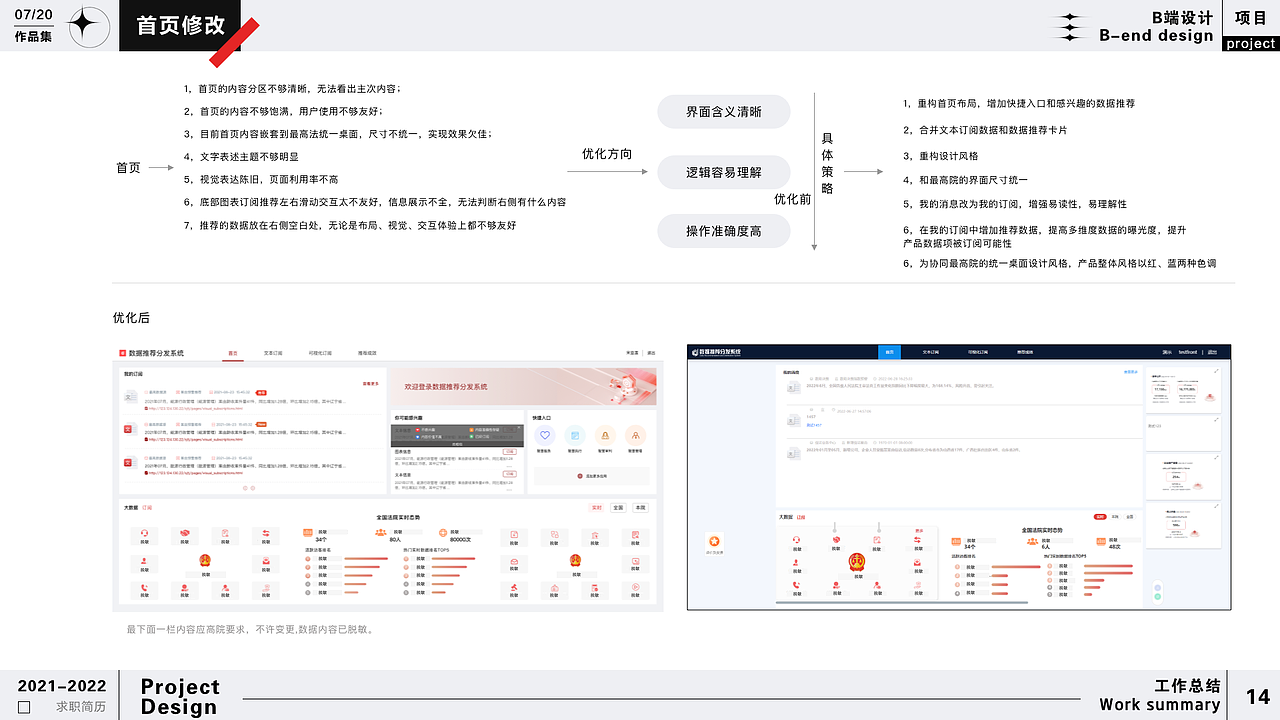Open 测试1457 link in right mockup
The width and height of the screenshot is (1280, 720).
tap(814, 425)
